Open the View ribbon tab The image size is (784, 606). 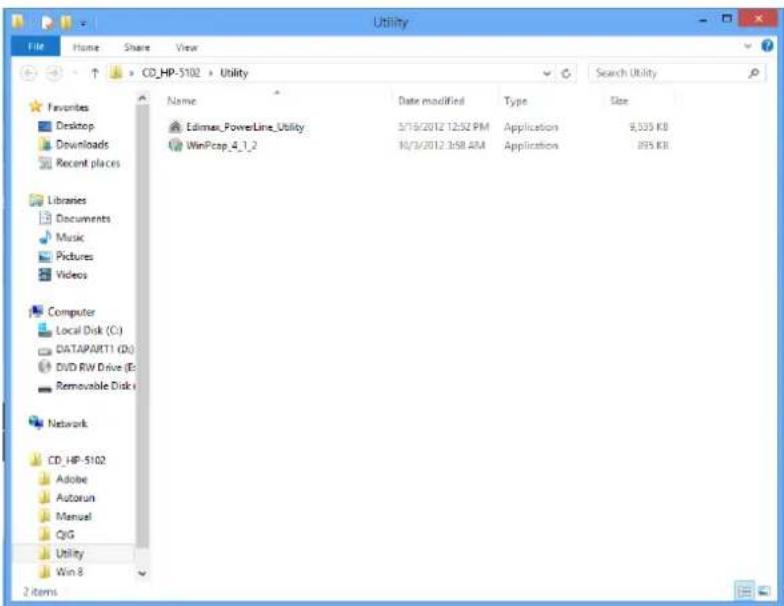point(186,48)
